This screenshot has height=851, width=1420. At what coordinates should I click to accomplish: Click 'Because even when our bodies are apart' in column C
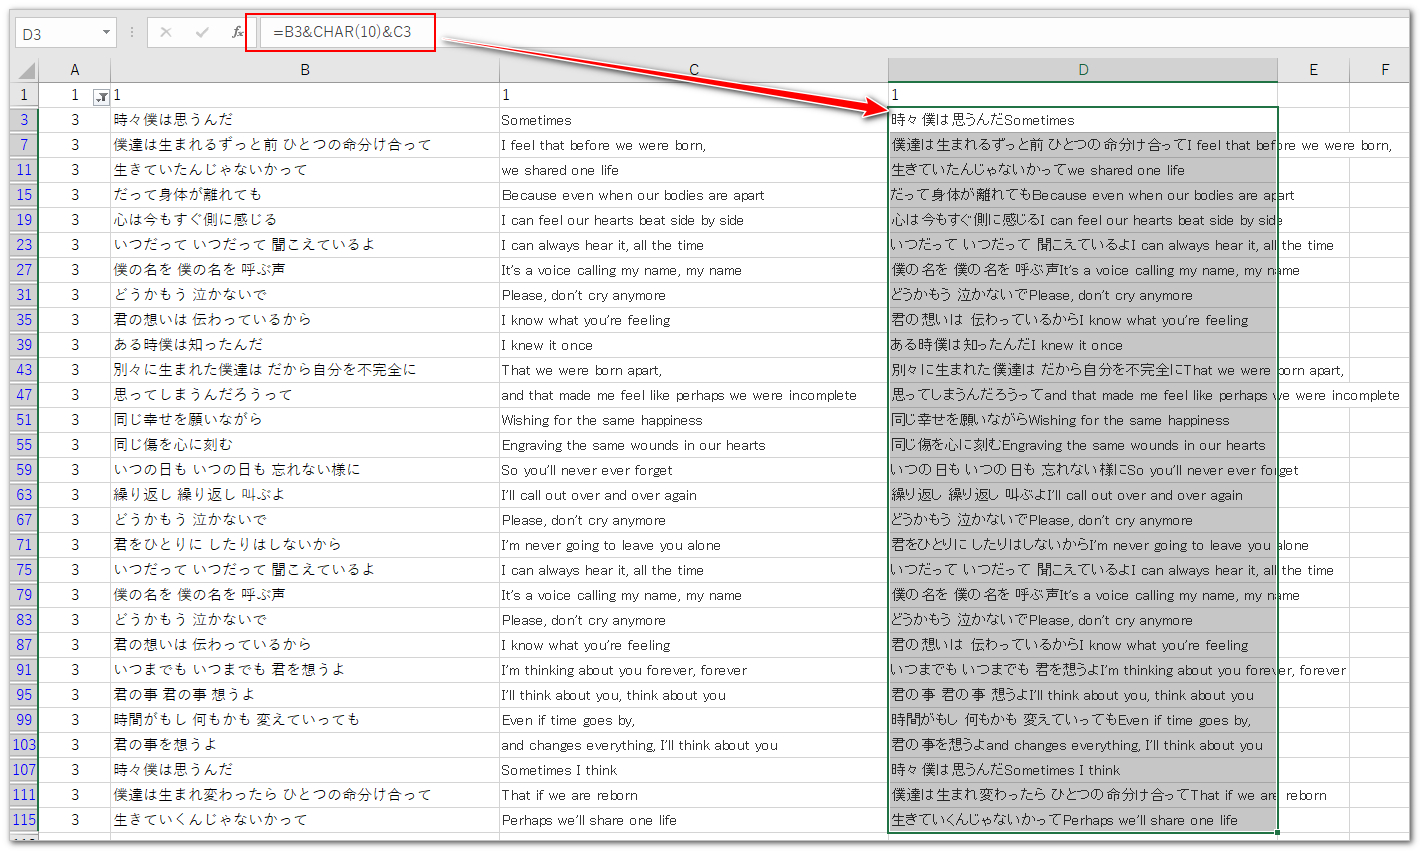[694, 195]
